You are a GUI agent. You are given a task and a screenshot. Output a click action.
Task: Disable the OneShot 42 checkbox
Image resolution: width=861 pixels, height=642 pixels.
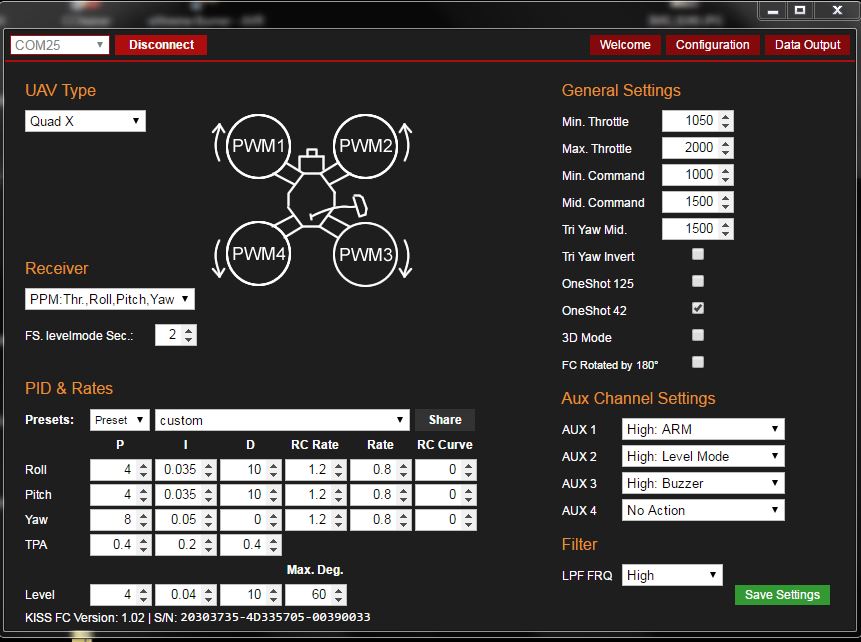coord(698,309)
